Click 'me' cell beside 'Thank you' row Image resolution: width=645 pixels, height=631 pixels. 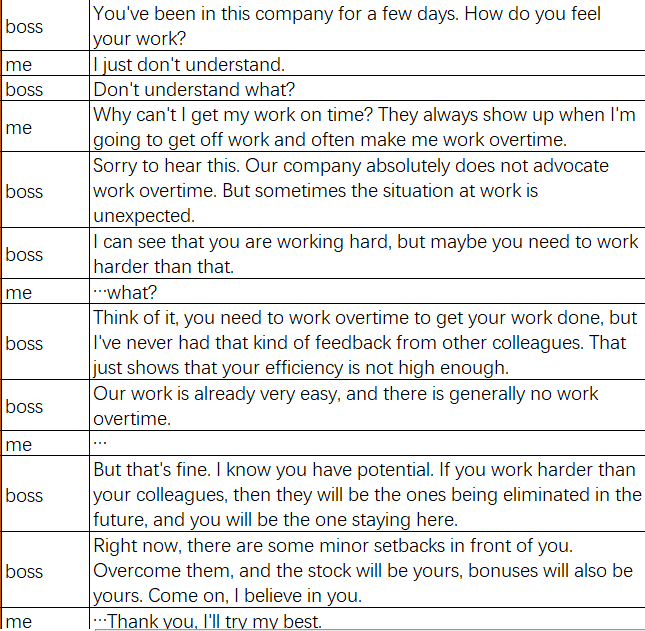click(x=45, y=619)
